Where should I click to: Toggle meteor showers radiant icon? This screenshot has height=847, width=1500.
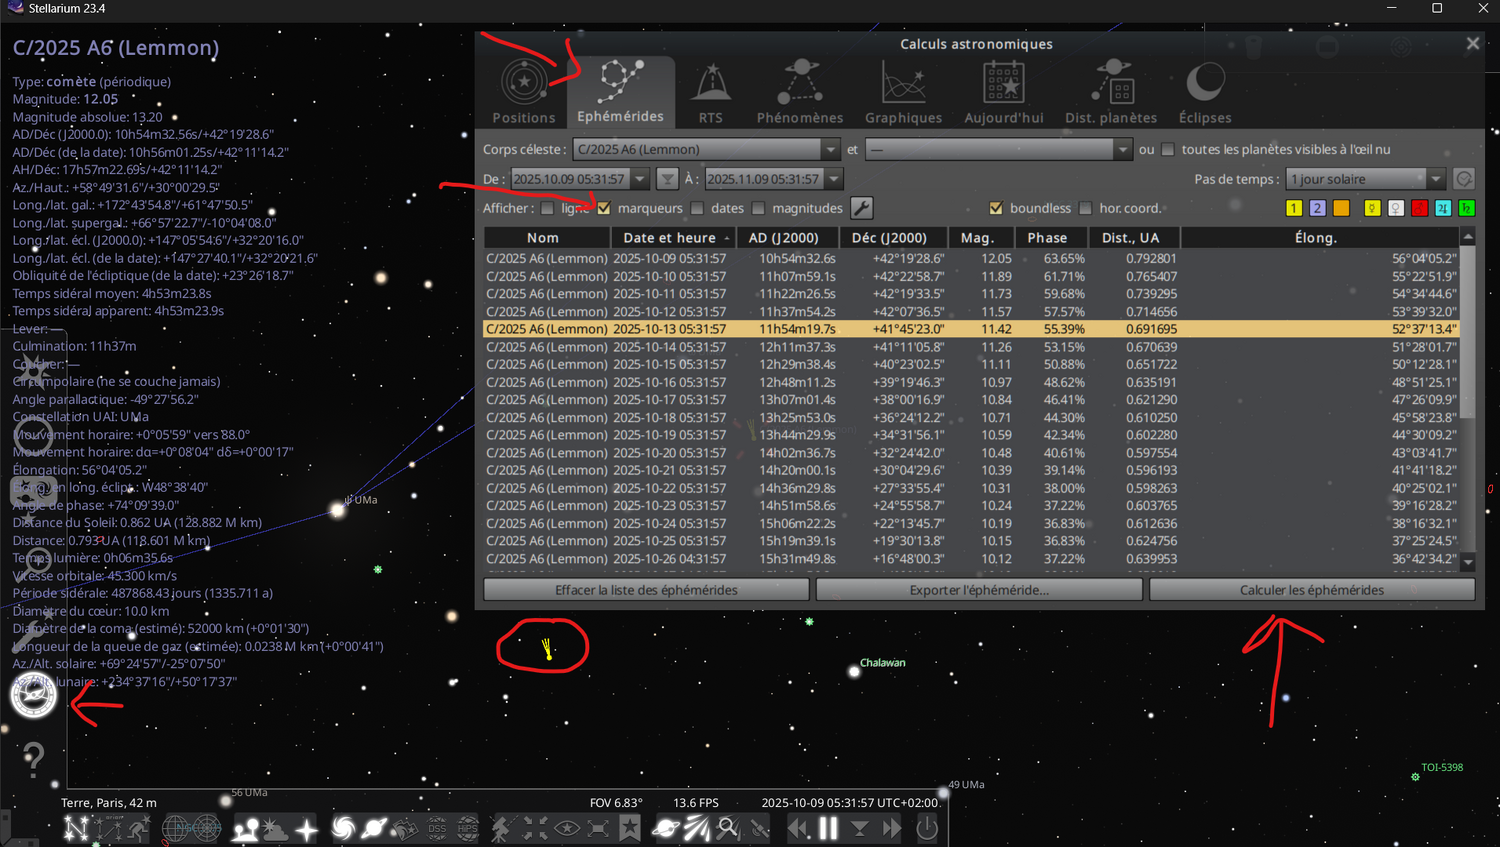(697, 828)
